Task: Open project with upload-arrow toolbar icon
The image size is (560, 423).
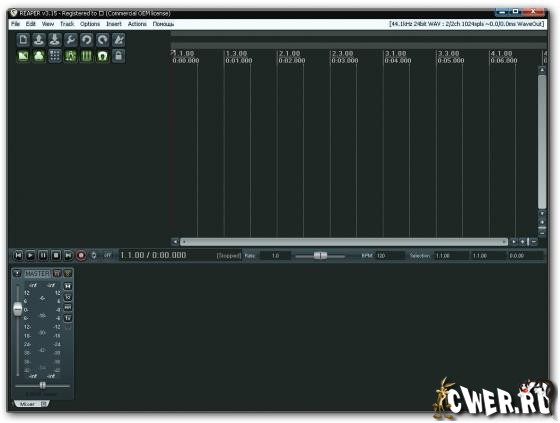Action: click(39, 40)
